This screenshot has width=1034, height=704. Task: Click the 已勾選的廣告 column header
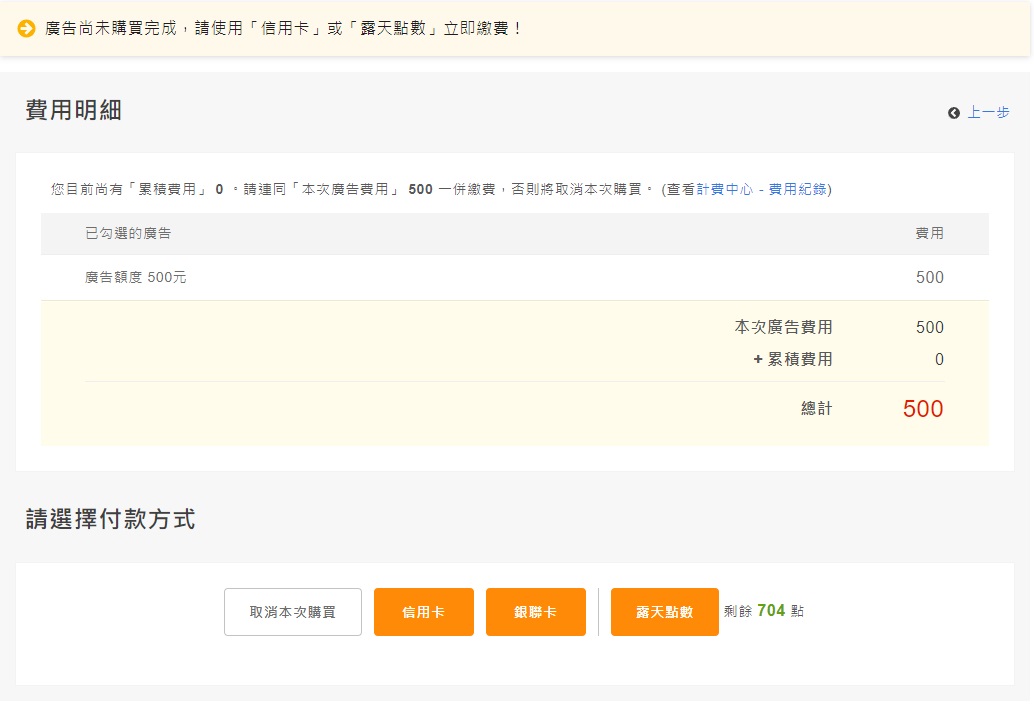(128, 234)
